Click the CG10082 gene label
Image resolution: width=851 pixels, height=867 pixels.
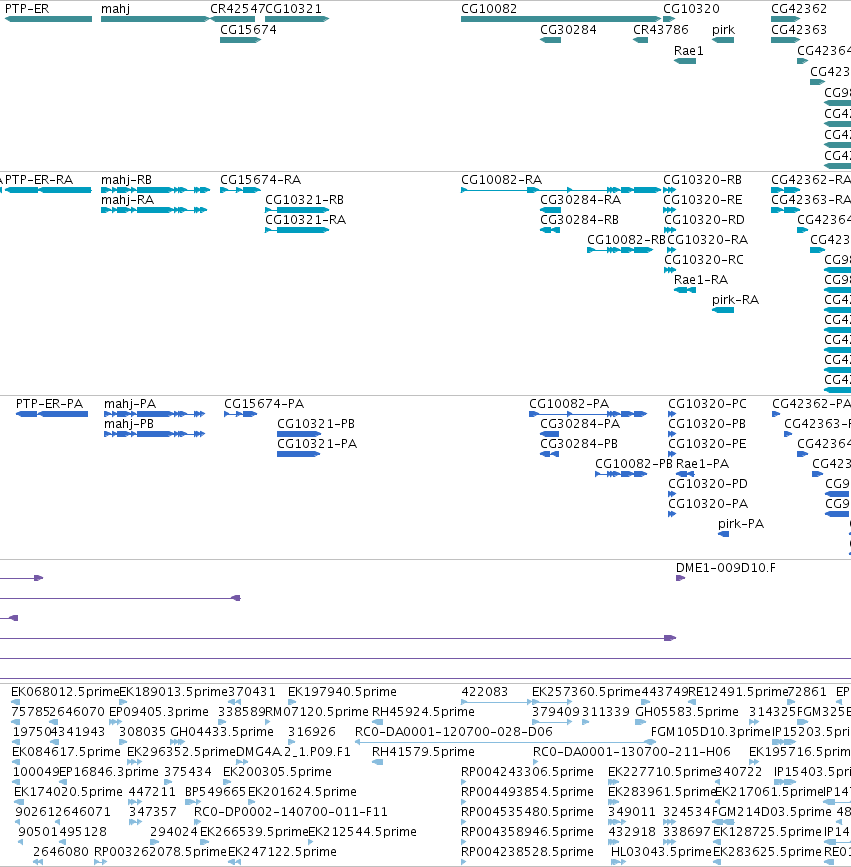[489, 9]
